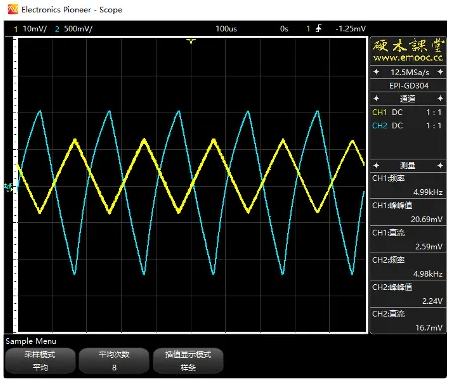Open the 插值显示模式 interpolation mode selector
Image resolution: width=451 pixels, height=382 pixels.
[x=188, y=361]
